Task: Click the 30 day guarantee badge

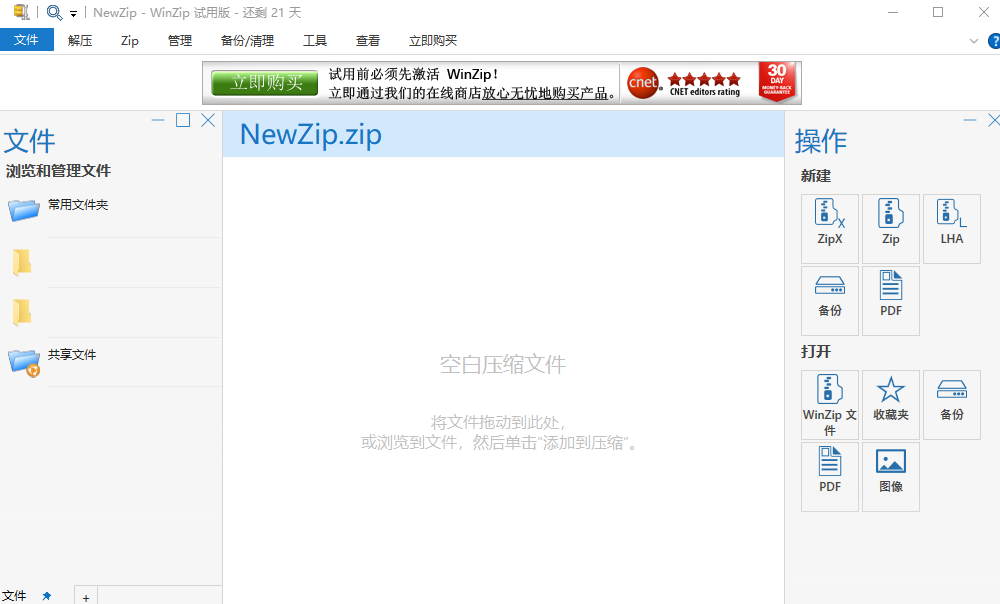Action: (x=777, y=82)
